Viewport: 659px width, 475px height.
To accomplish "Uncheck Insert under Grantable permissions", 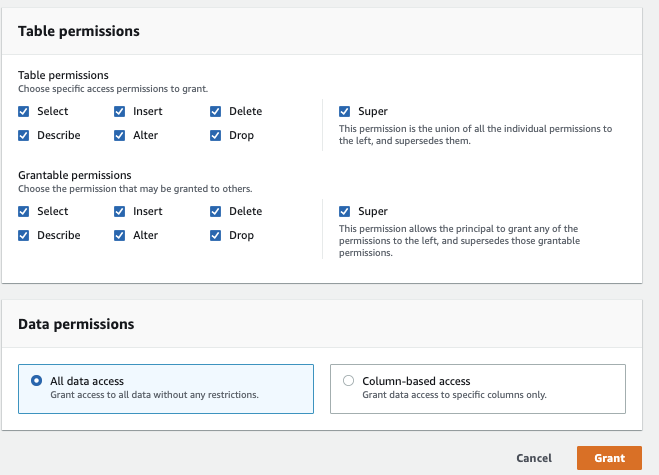I will click(x=120, y=211).
